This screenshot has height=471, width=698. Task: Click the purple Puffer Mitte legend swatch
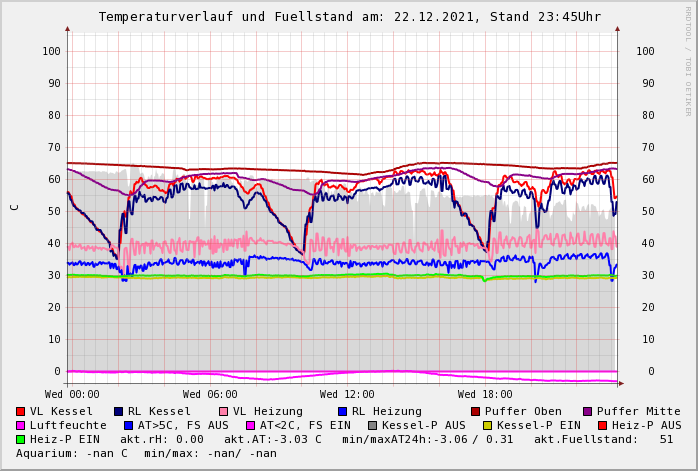pos(588,411)
